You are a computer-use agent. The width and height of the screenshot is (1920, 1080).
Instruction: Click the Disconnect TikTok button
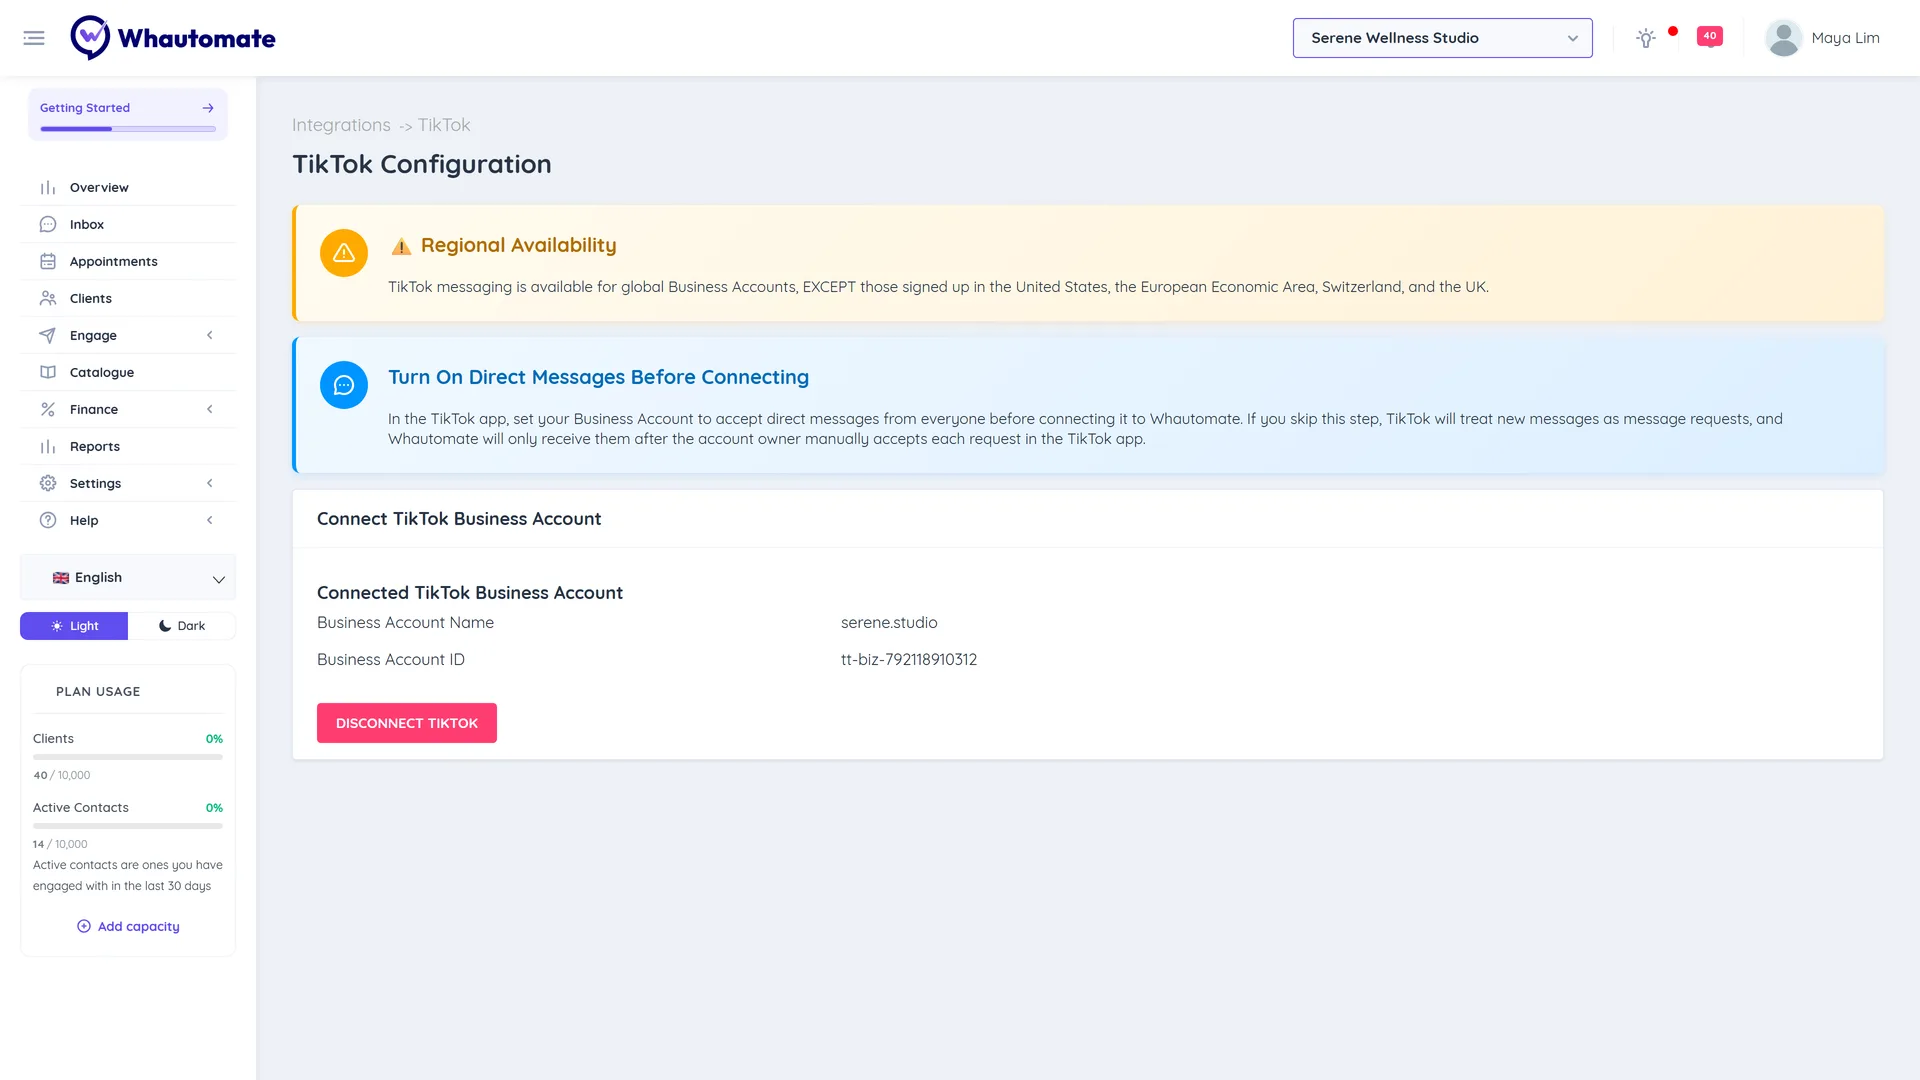click(x=407, y=723)
